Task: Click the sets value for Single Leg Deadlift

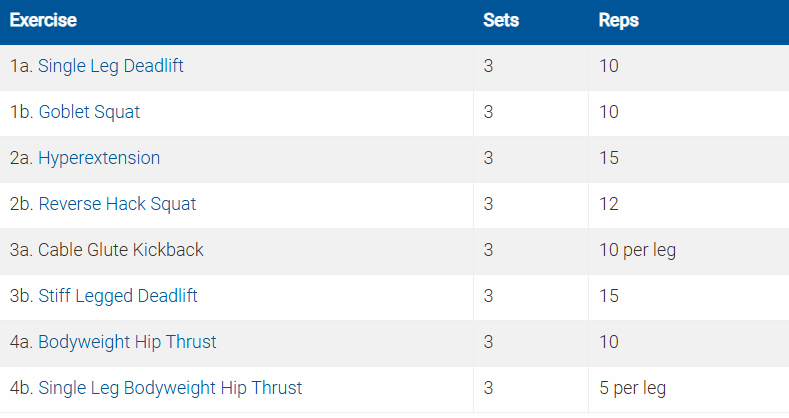Action: tap(488, 67)
